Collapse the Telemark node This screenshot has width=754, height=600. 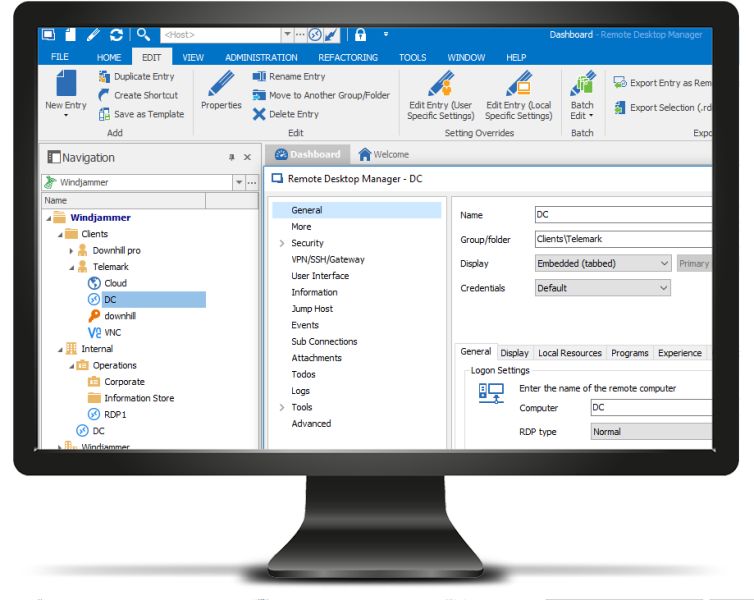72,267
